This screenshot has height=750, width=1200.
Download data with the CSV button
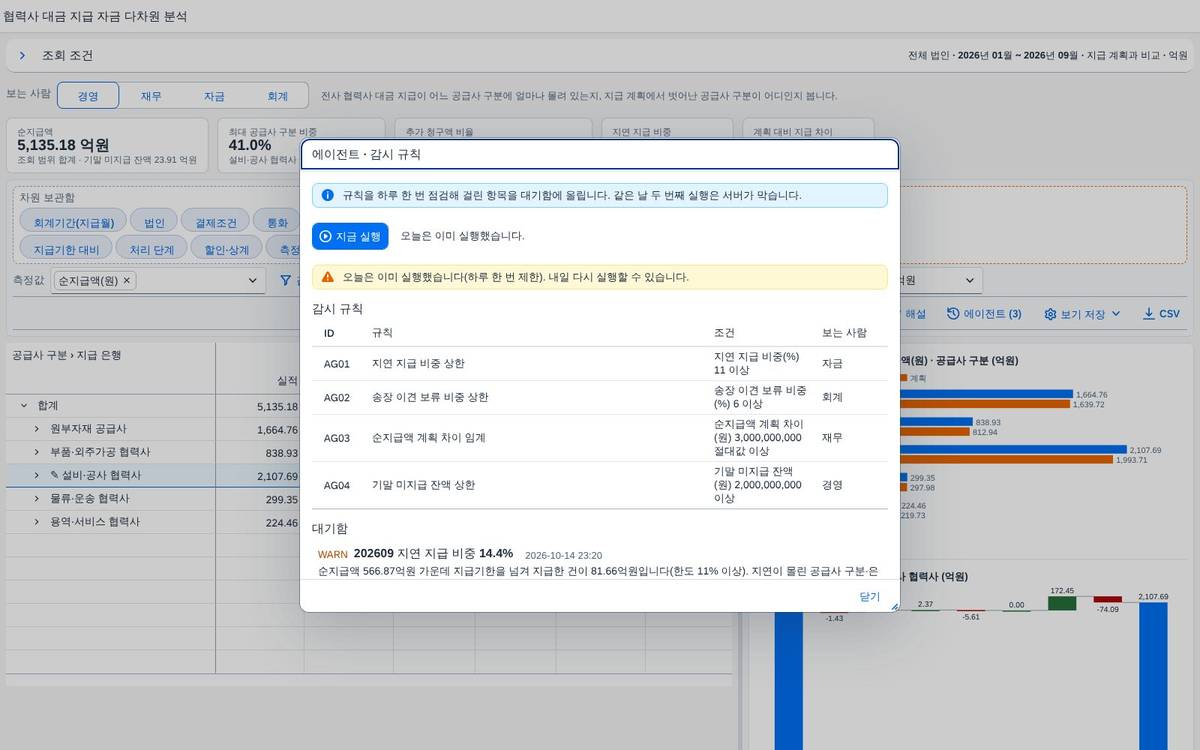[1161, 314]
